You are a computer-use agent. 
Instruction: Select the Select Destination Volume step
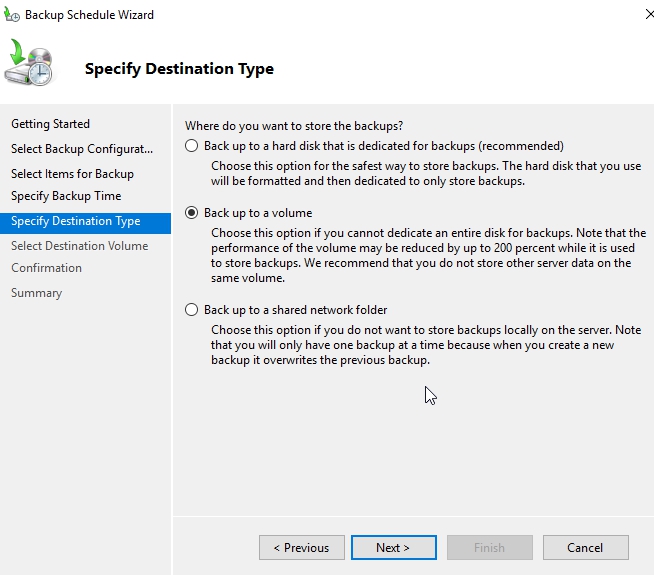click(x=79, y=246)
